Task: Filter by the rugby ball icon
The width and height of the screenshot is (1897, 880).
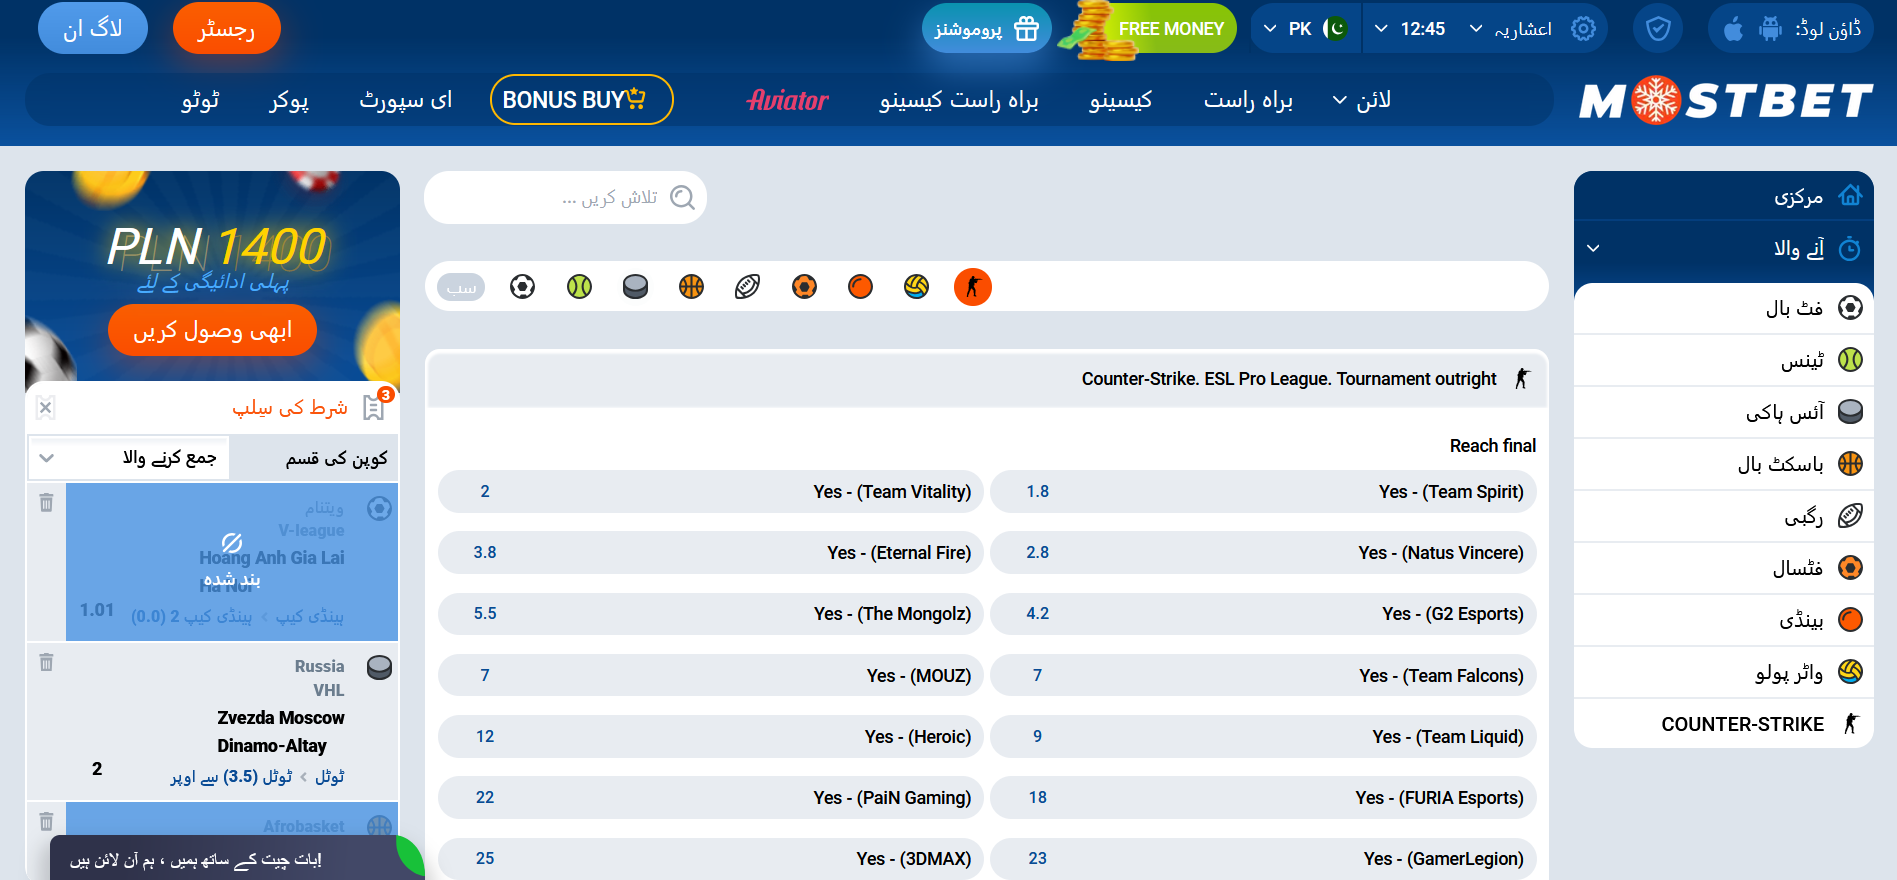Action: pyautogui.click(x=747, y=287)
